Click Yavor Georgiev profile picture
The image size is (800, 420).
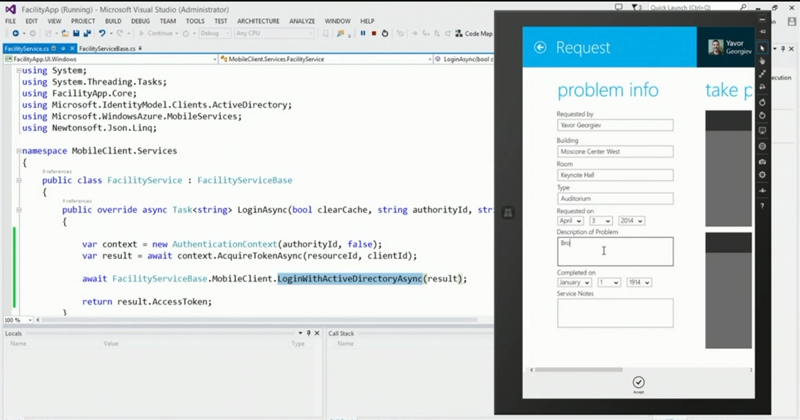(x=715, y=47)
